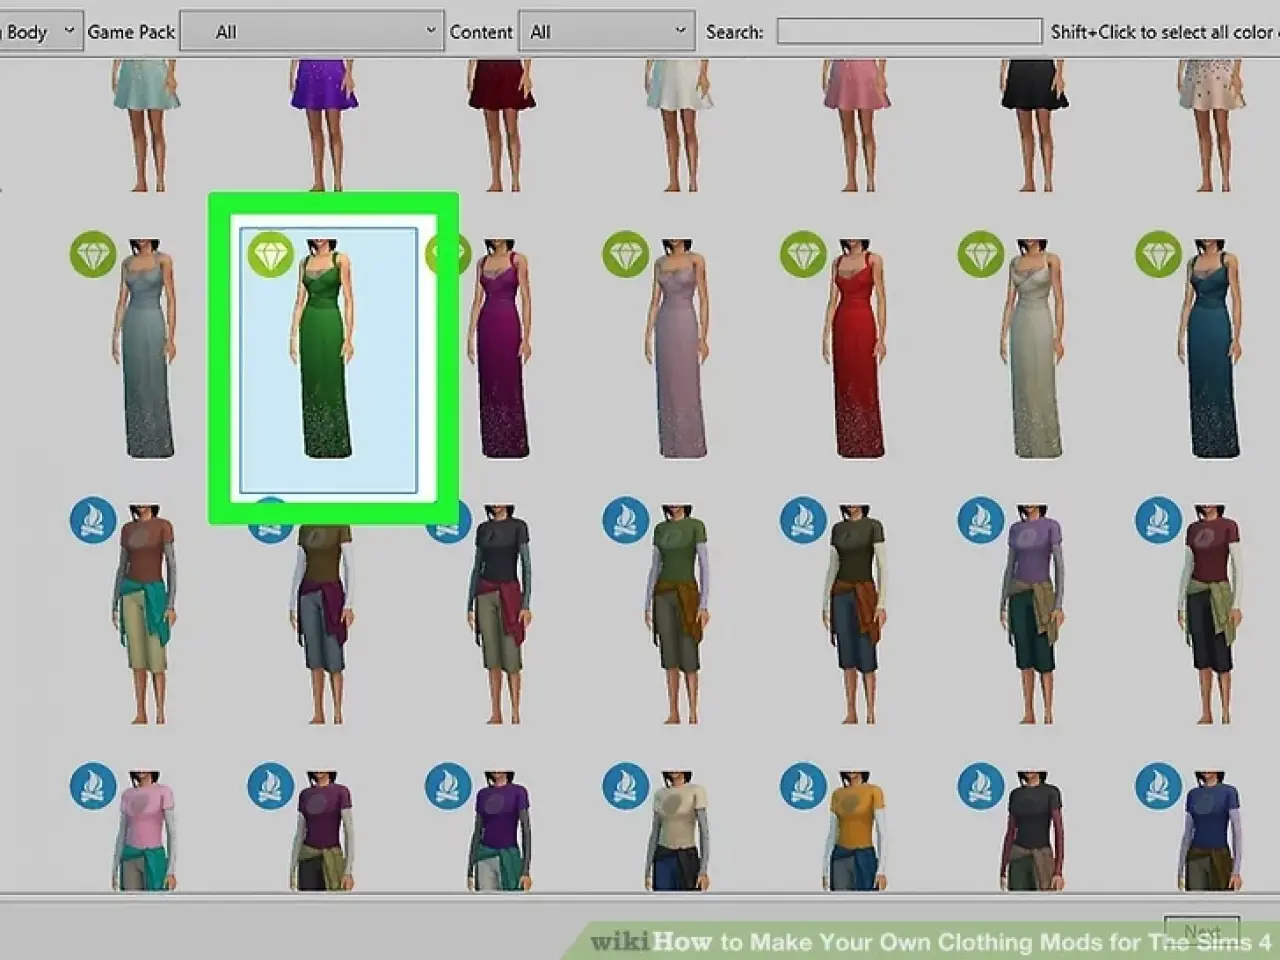
Task: Click the diamond icon on the selected green gown
Action: pos(270,255)
